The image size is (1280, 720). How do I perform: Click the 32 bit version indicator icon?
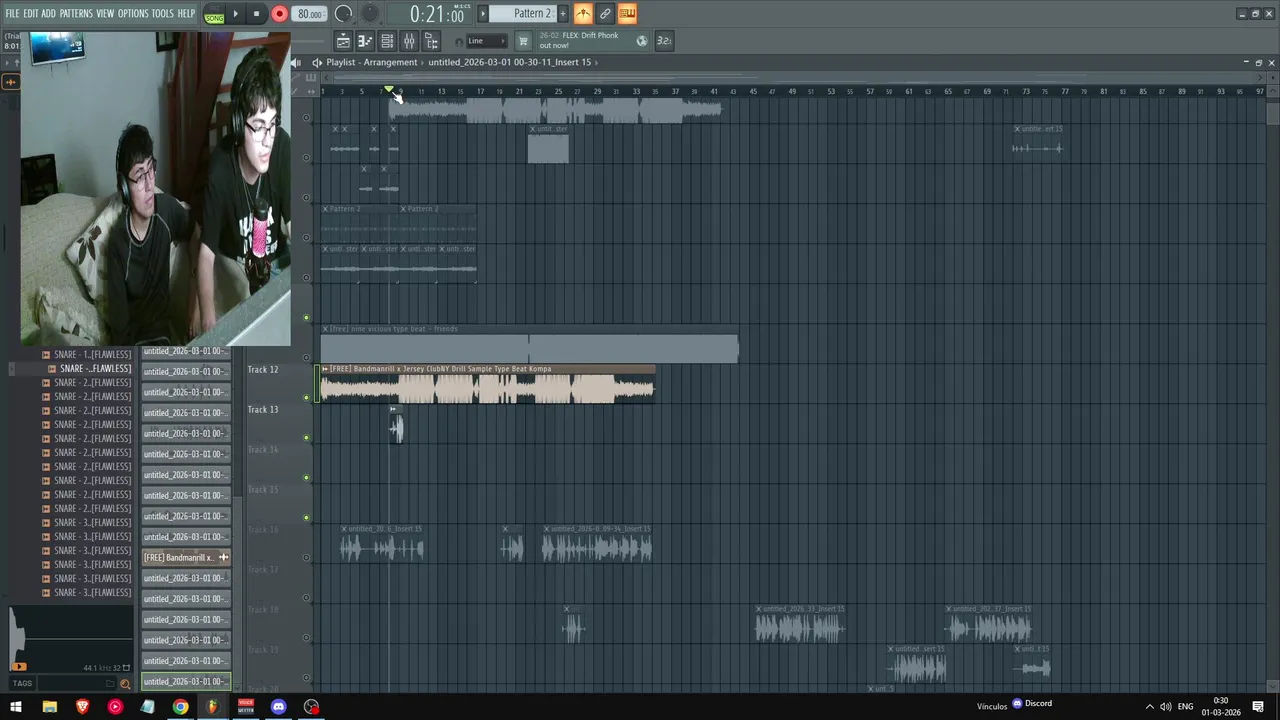[x=664, y=41]
